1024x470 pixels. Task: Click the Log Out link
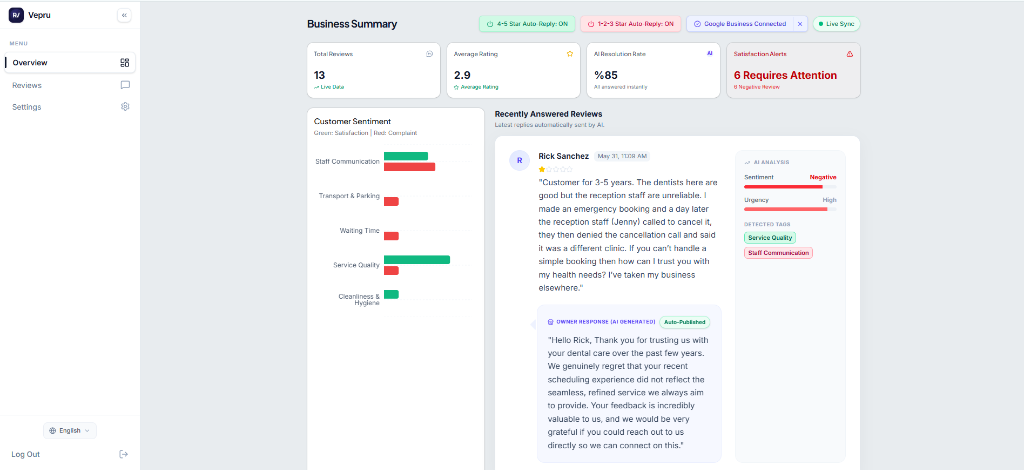pos(26,454)
